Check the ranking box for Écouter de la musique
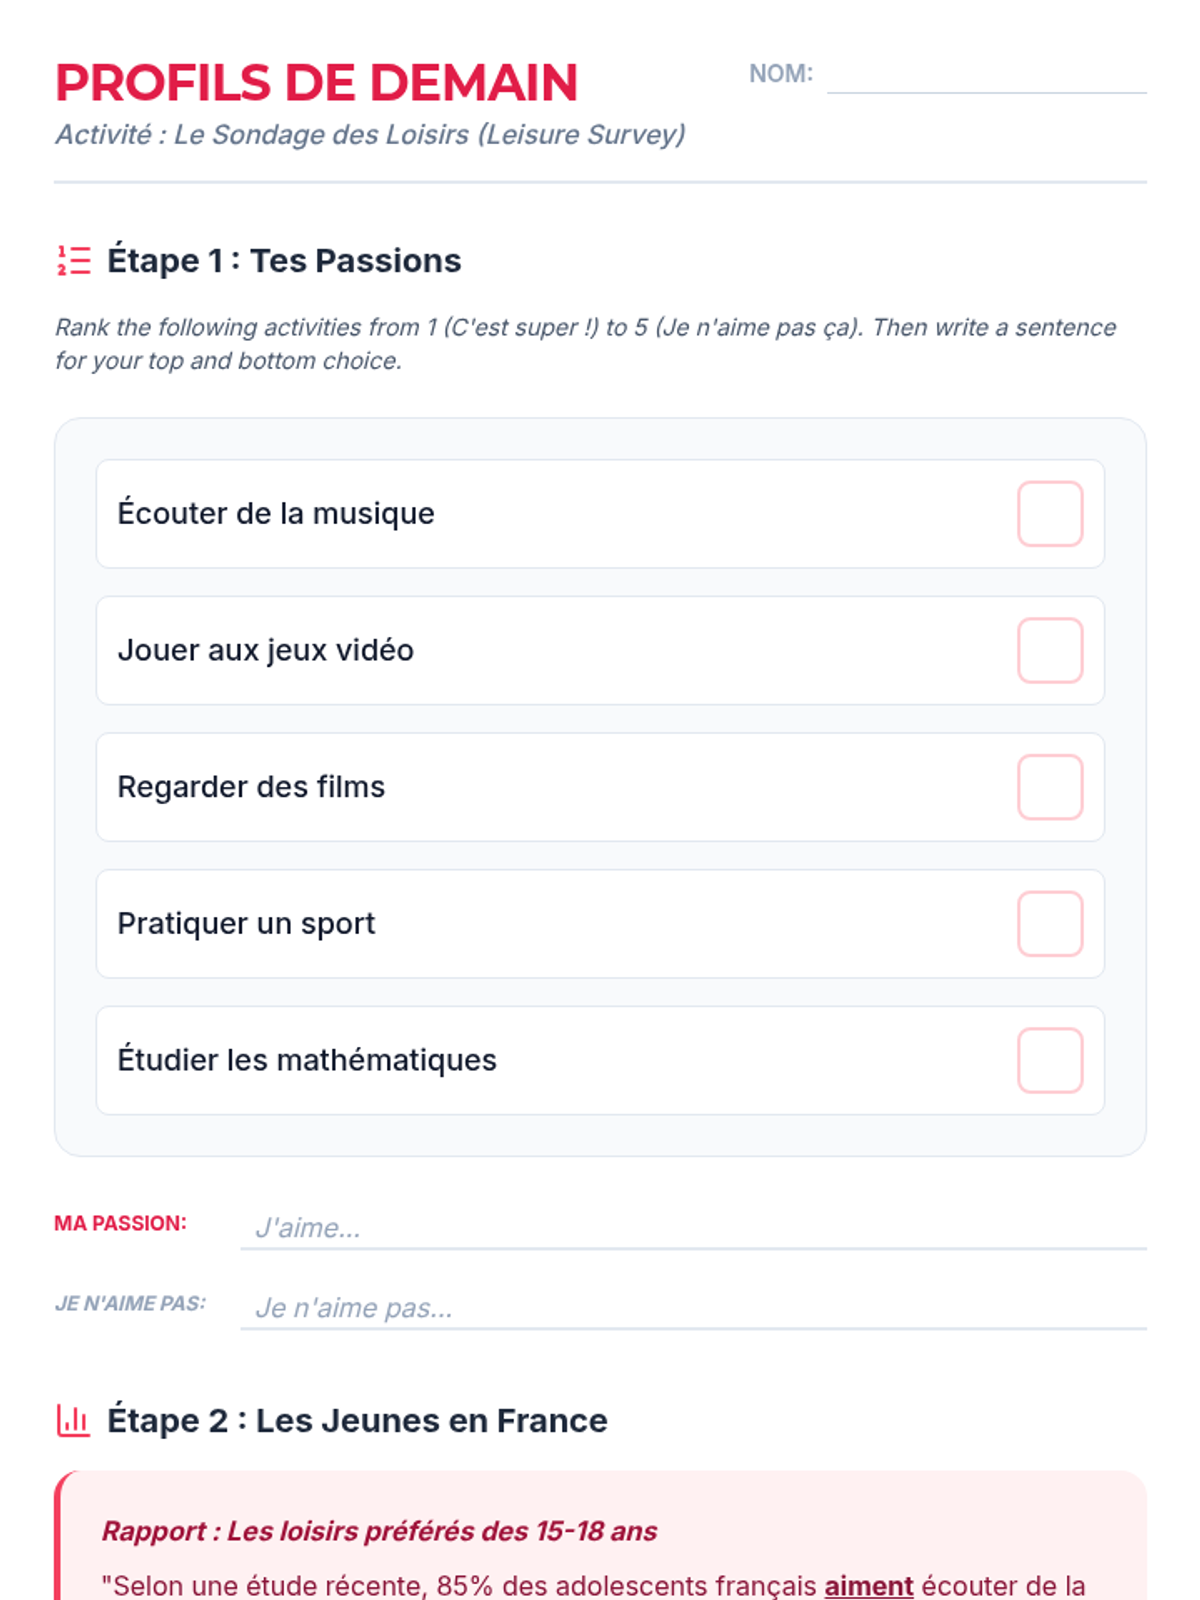Viewport: 1200px width, 1600px height. pyautogui.click(x=1050, y=514)
